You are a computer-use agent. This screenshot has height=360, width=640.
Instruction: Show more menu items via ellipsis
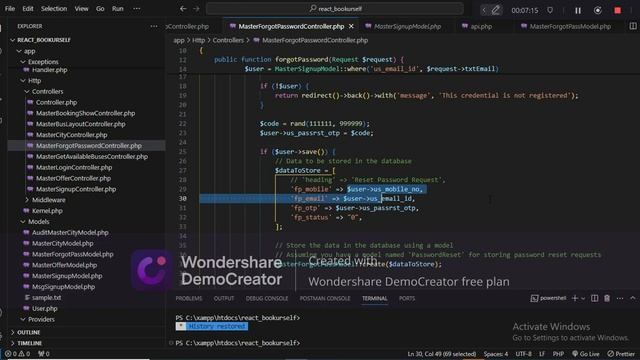[x=137, y=9]
